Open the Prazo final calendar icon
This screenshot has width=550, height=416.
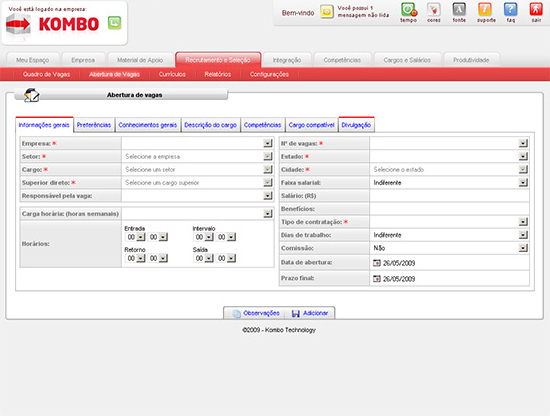pyautogui.click(x=377, y=279)
